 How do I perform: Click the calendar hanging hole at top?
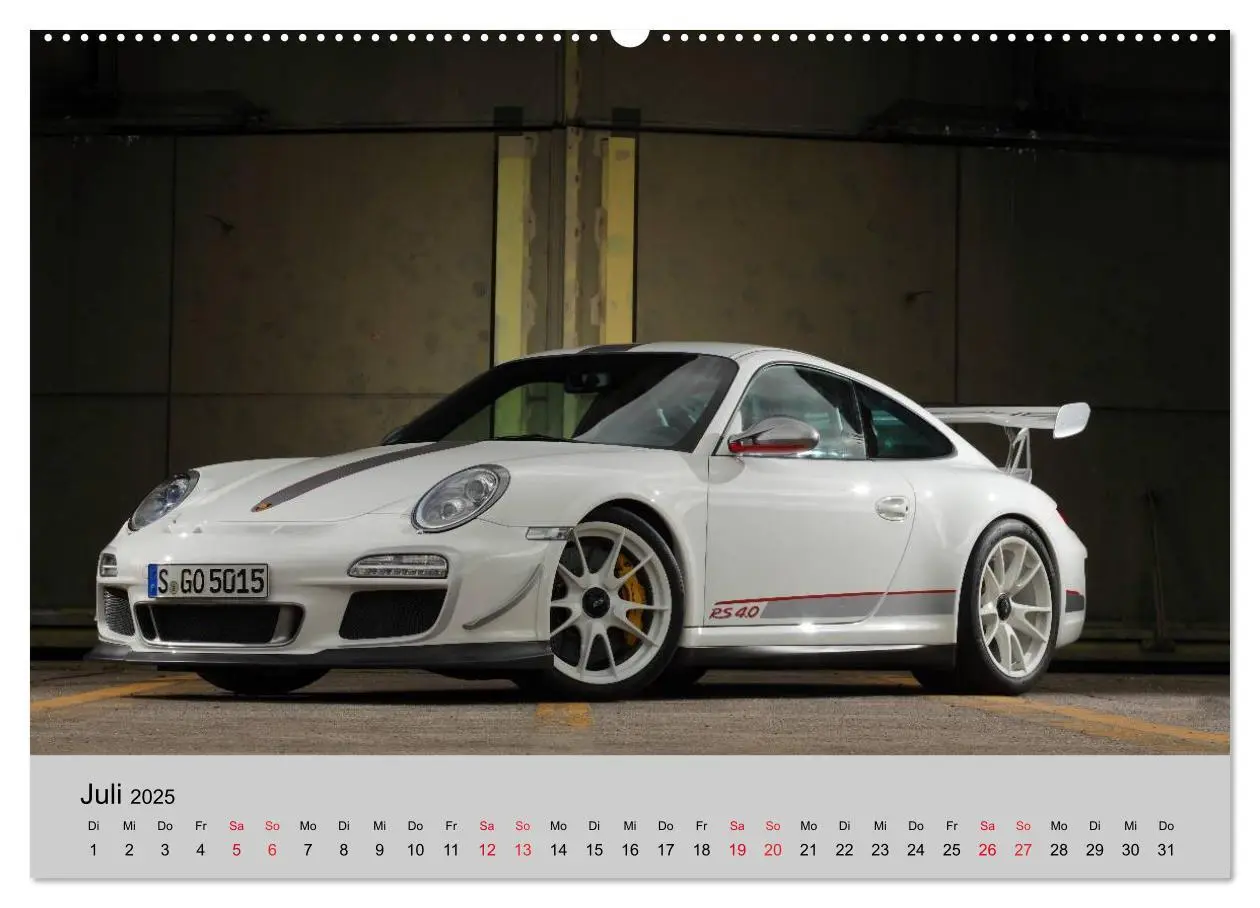(x=630, y=36)
